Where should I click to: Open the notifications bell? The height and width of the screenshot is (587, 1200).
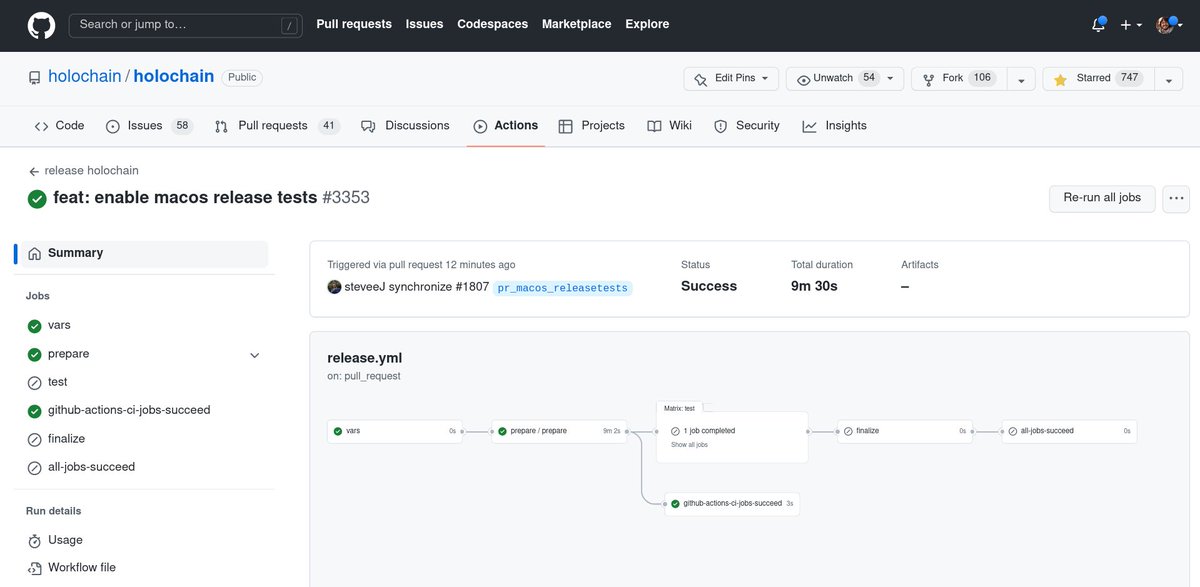pyautogui.click(x=1098, y=25)
